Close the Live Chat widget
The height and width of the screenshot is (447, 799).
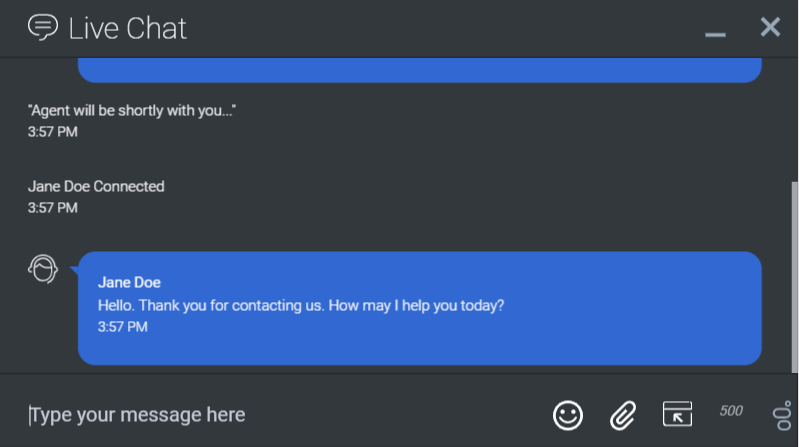770,27
